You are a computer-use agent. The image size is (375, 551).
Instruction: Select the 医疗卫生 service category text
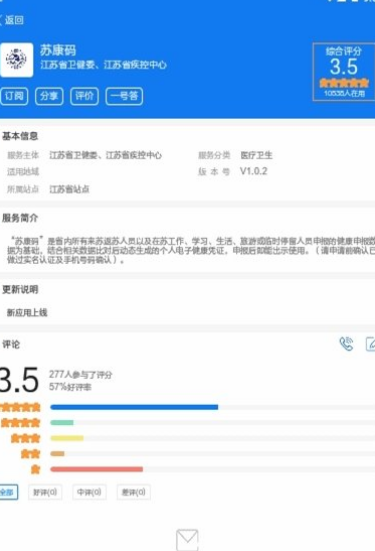(256, 155)
